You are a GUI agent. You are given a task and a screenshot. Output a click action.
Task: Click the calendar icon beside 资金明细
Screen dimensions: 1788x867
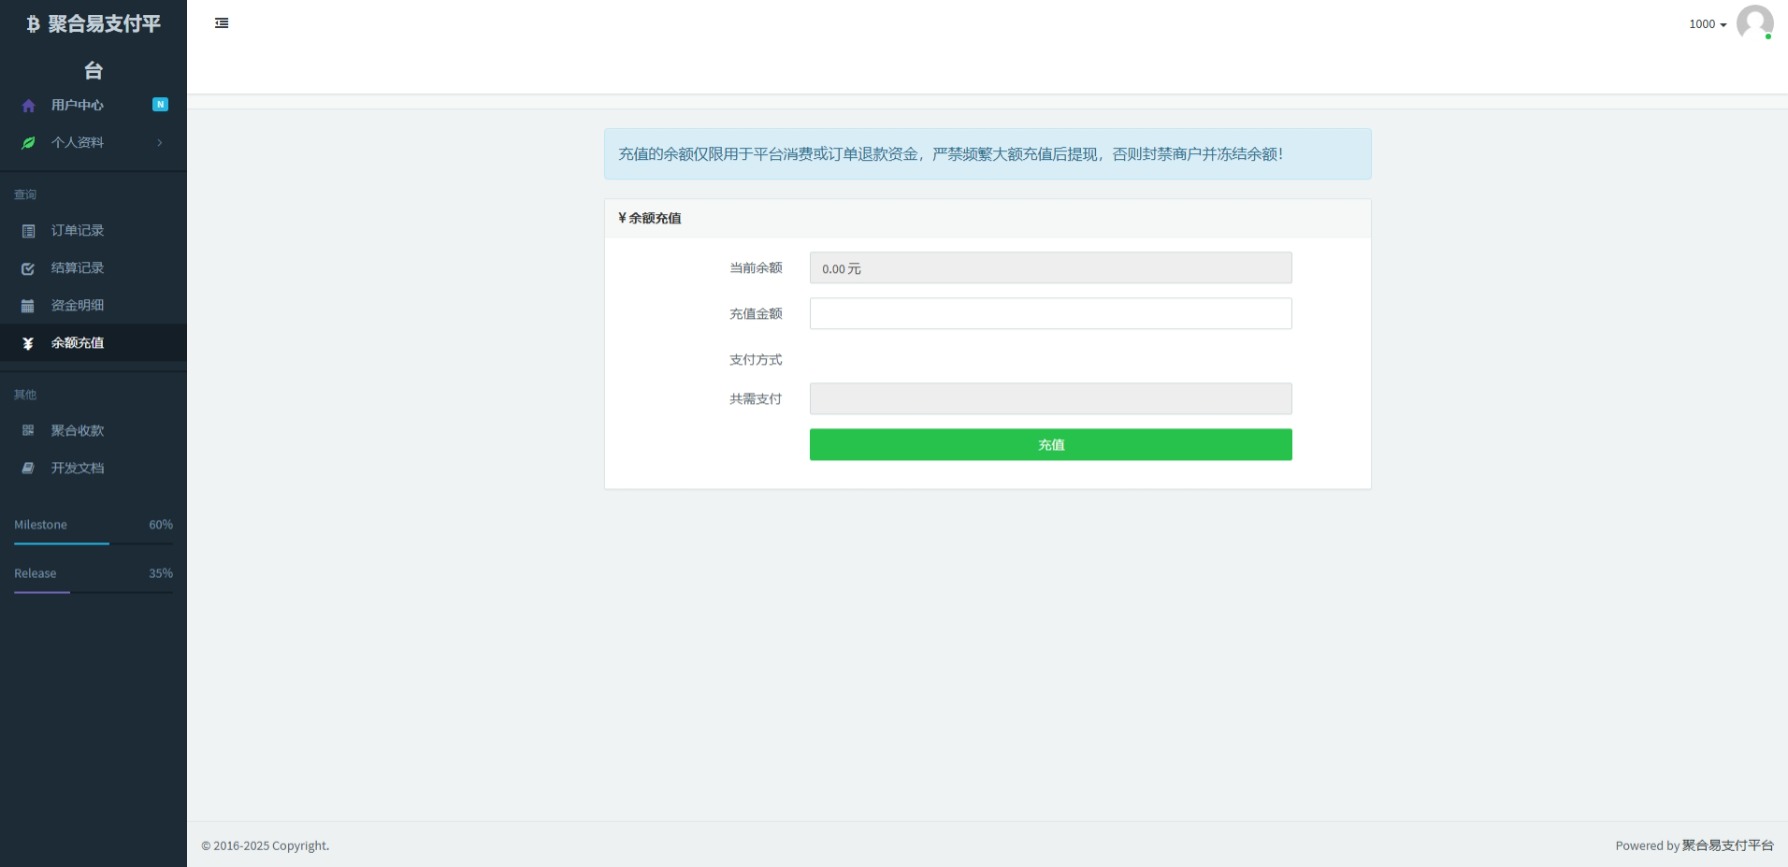pyautogui.click(x=28, y=306)
